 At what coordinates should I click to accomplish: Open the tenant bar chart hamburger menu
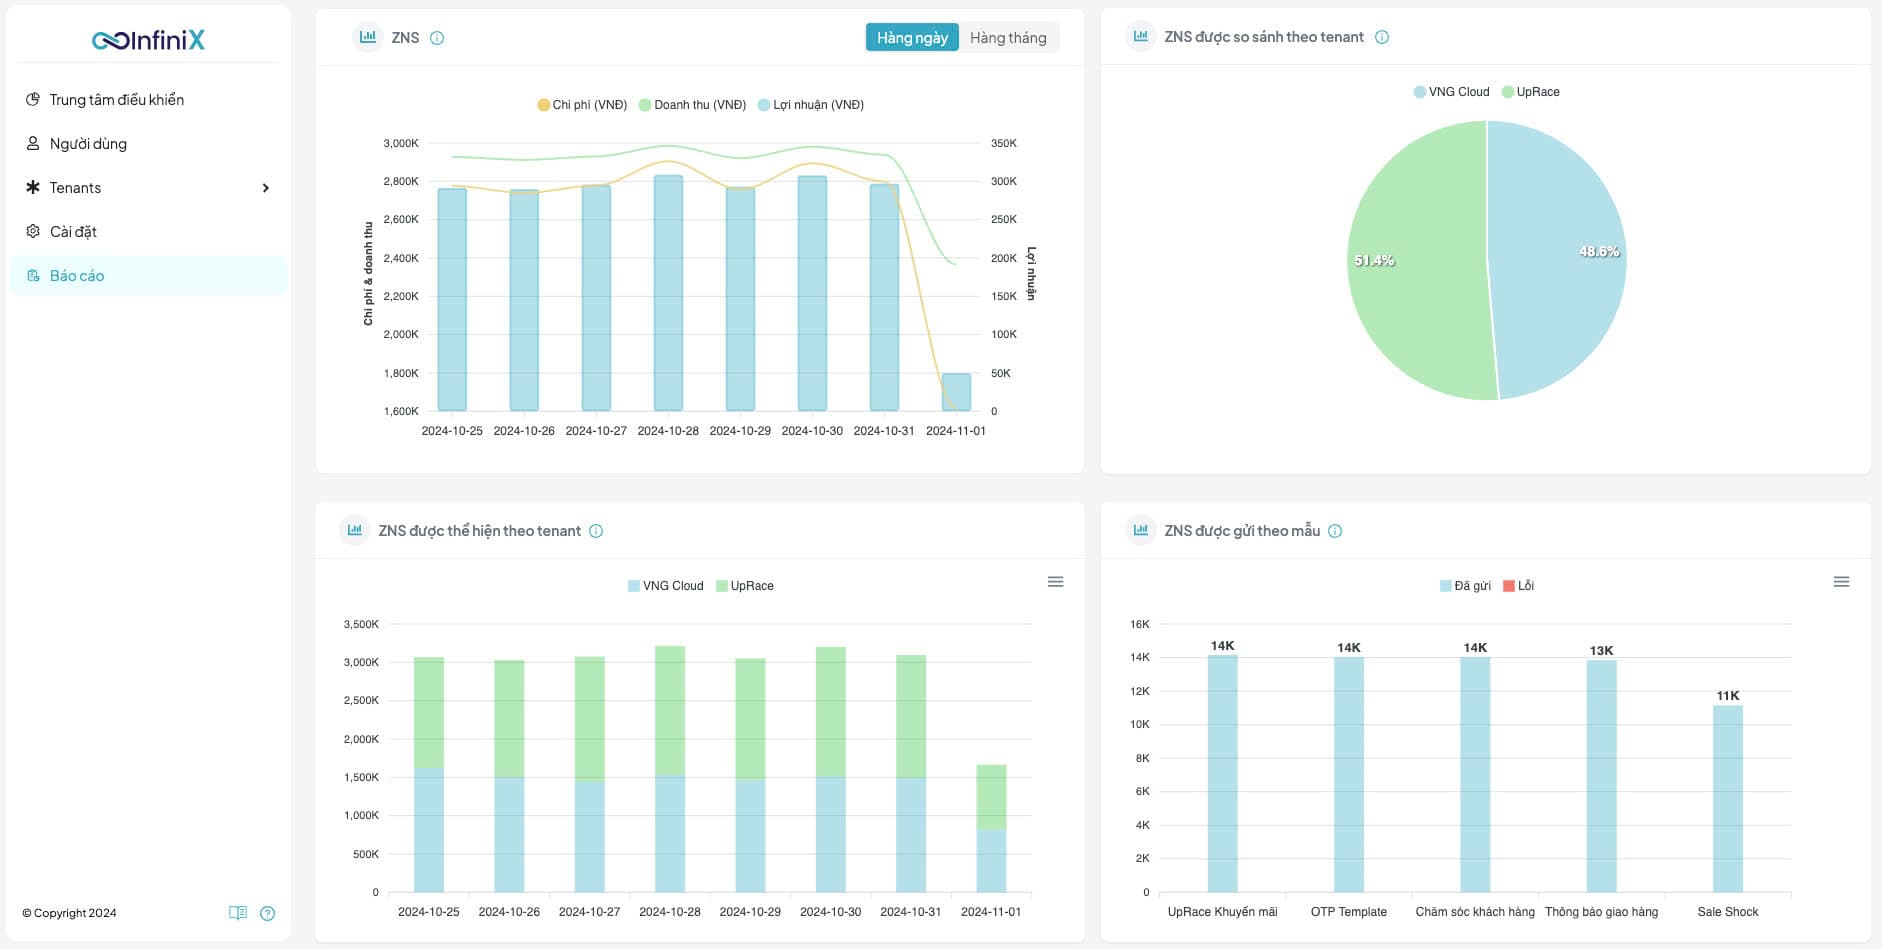(x=1055, y=582)
